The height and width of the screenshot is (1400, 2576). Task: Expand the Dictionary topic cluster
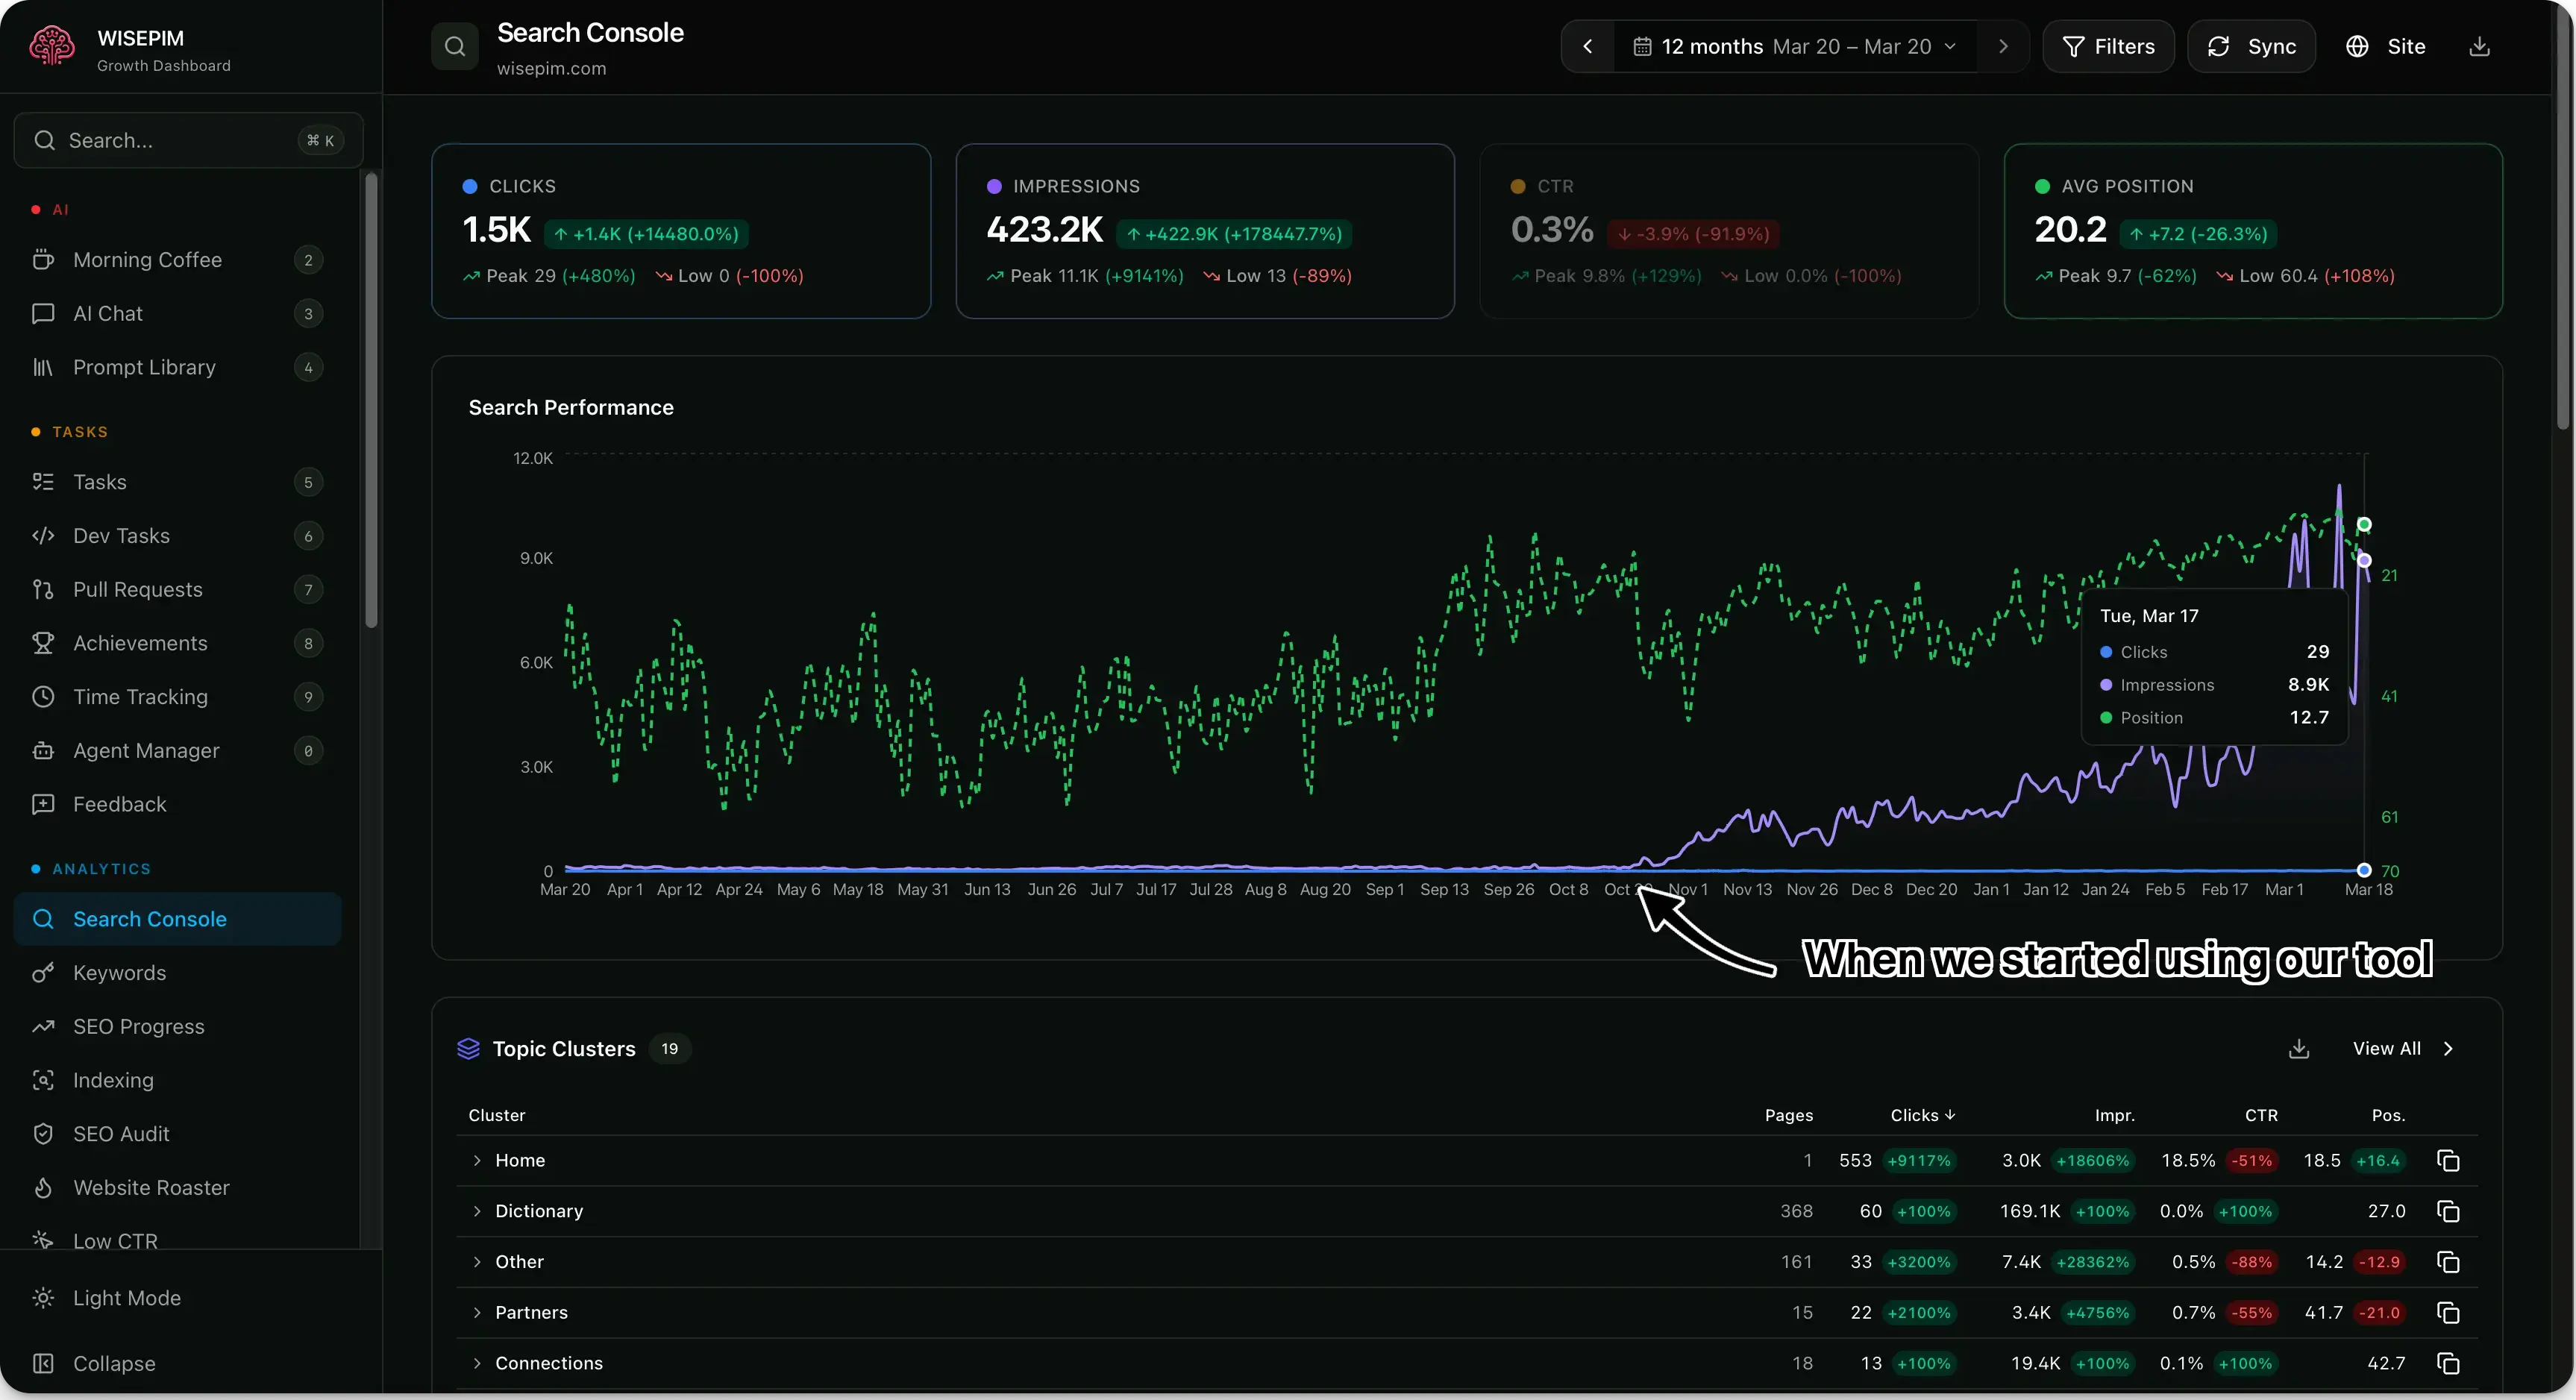coord(478,1211)
